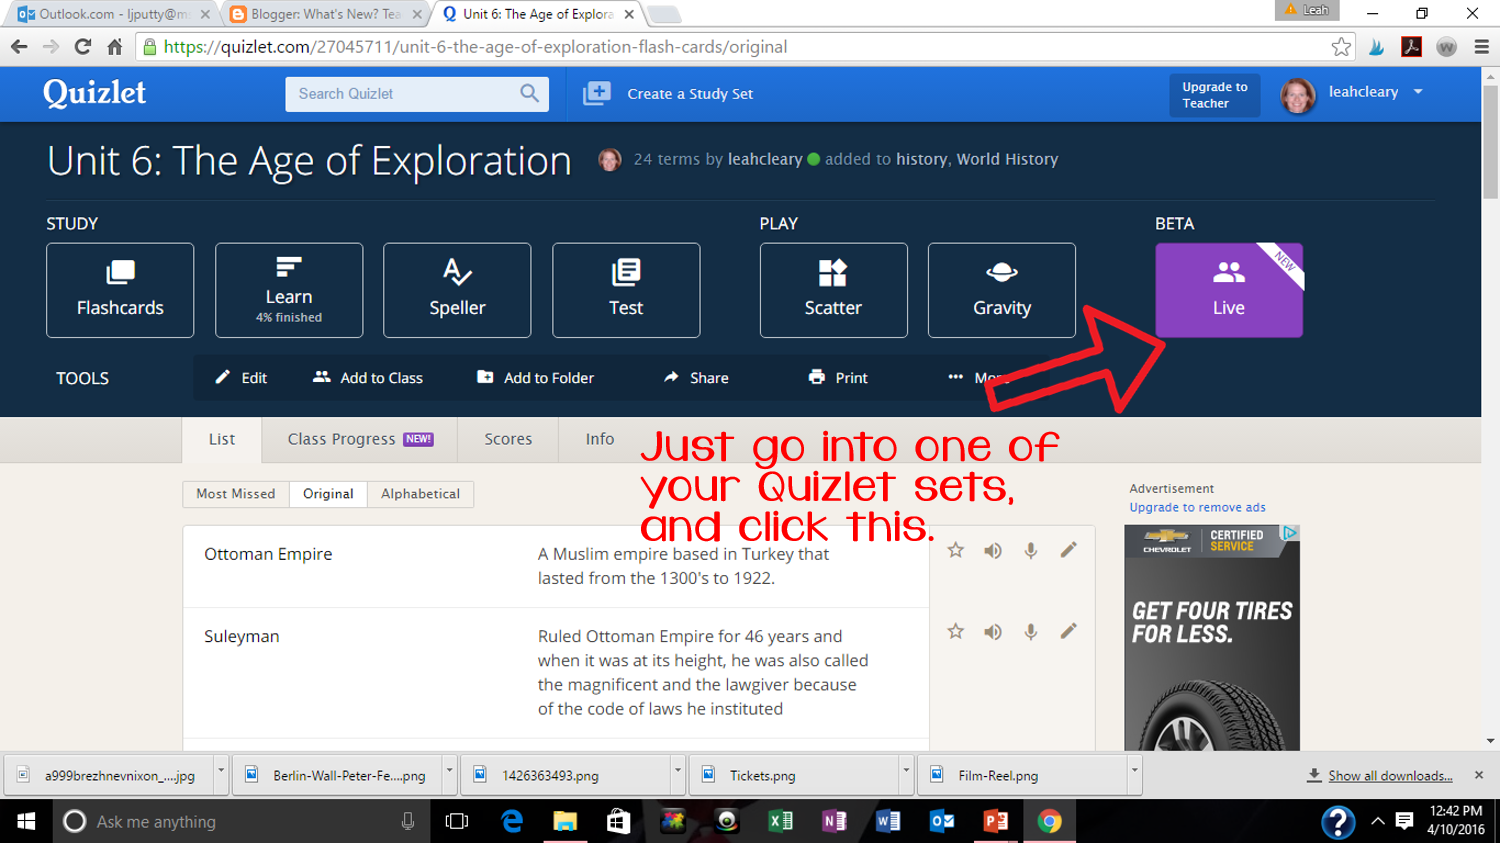
Task: Open Windows Start menu
Action: 27,821
